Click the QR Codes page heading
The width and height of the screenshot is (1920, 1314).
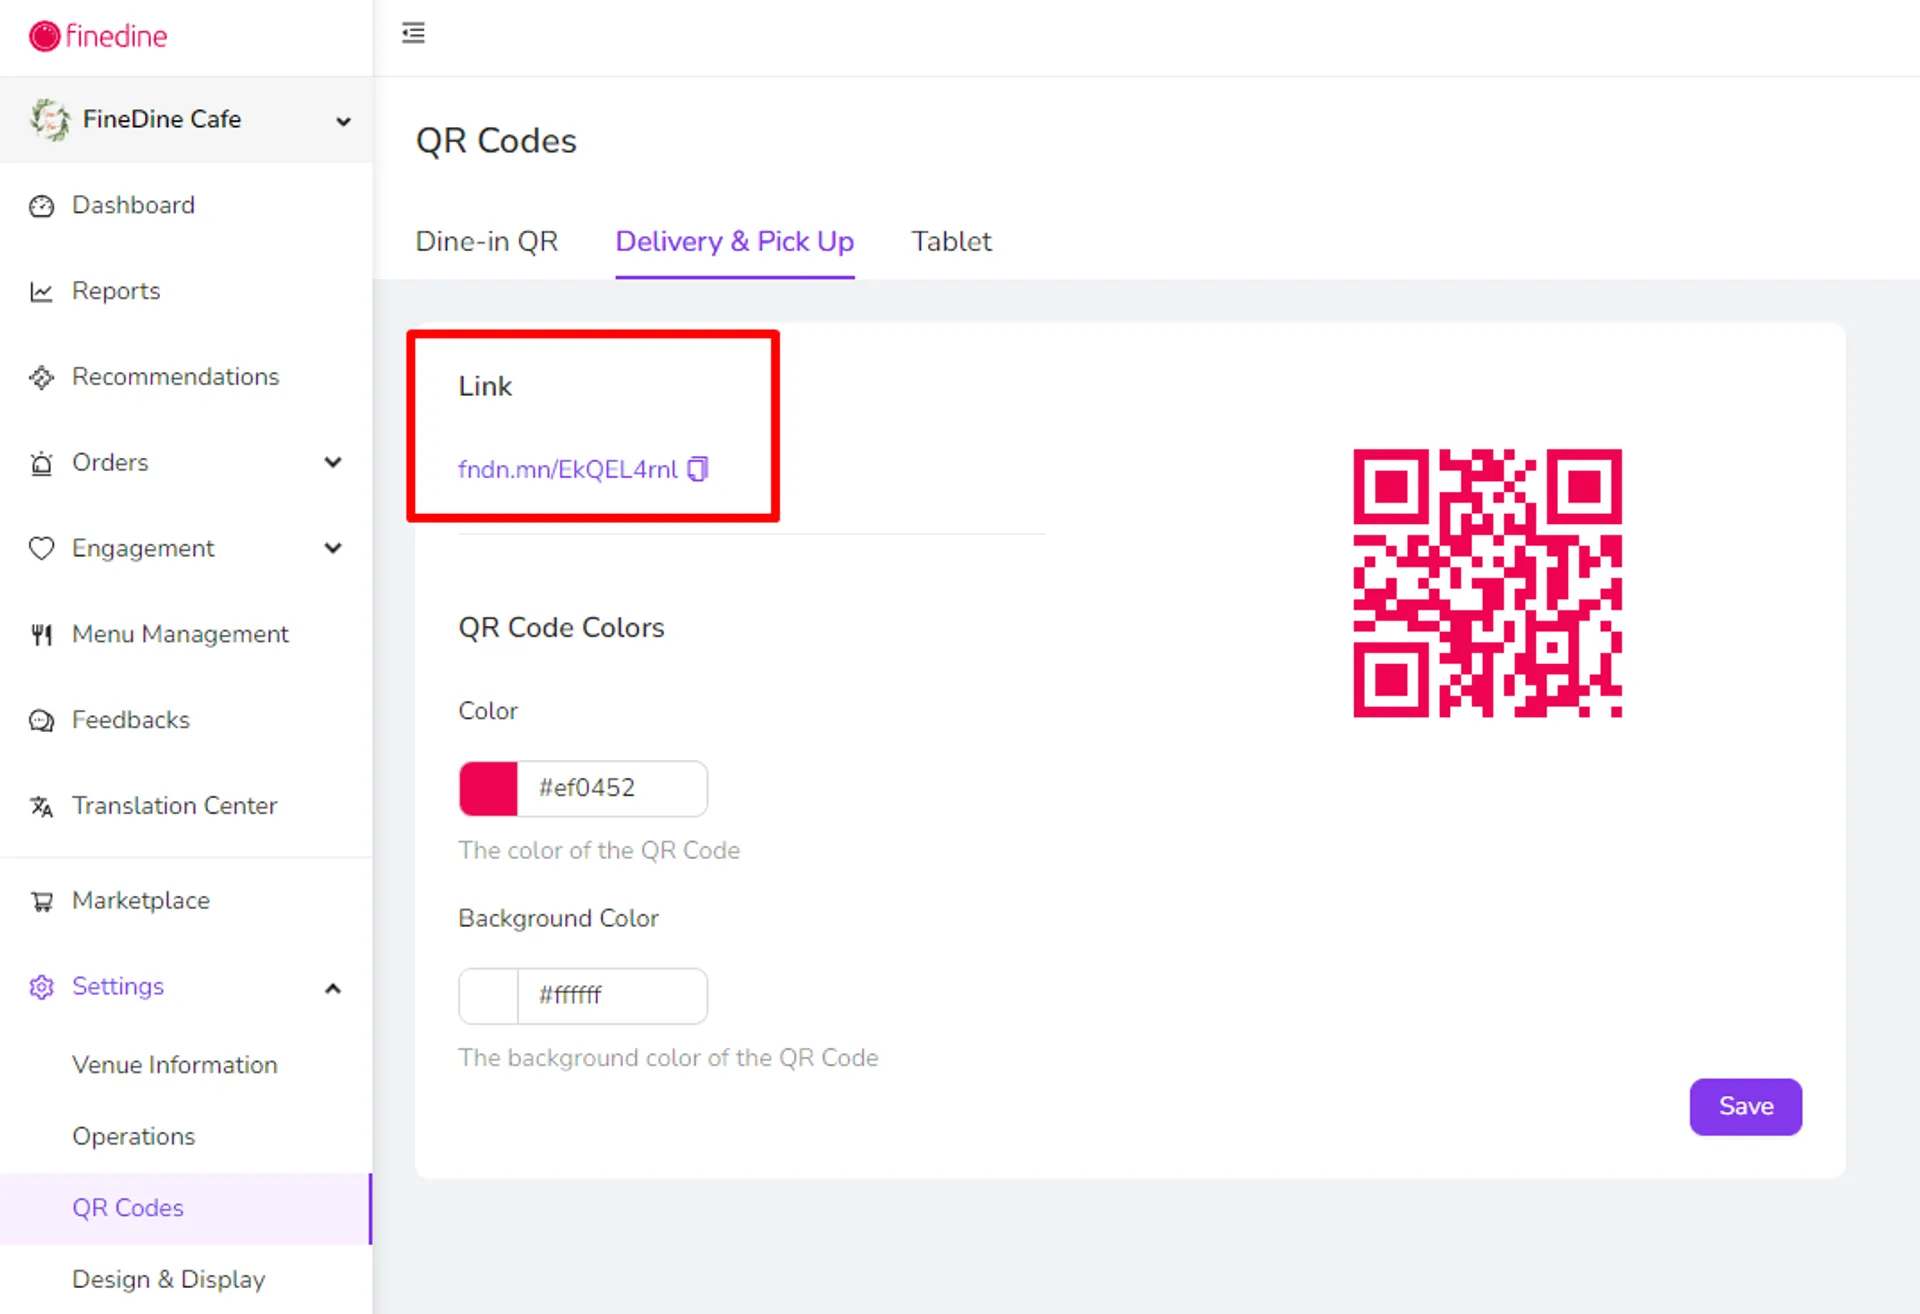(x=496, y=141)
